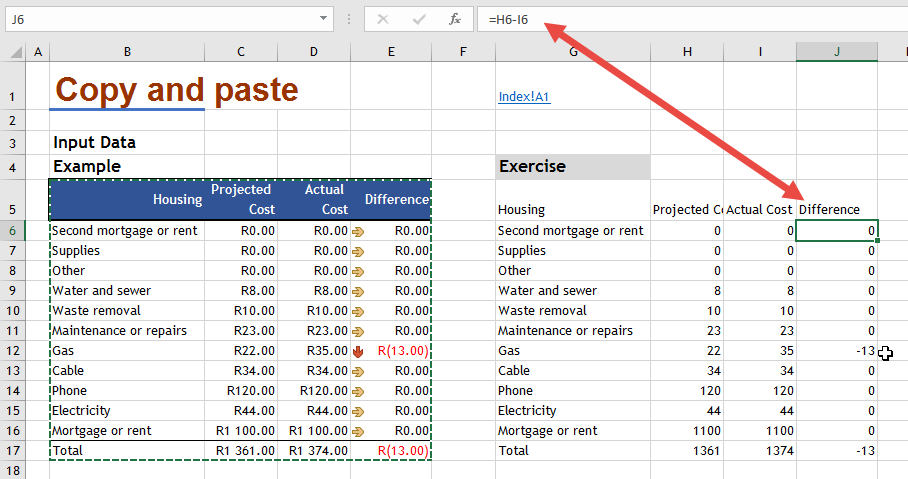Select column D header
The image size is (908, 479).
[314, 52]
